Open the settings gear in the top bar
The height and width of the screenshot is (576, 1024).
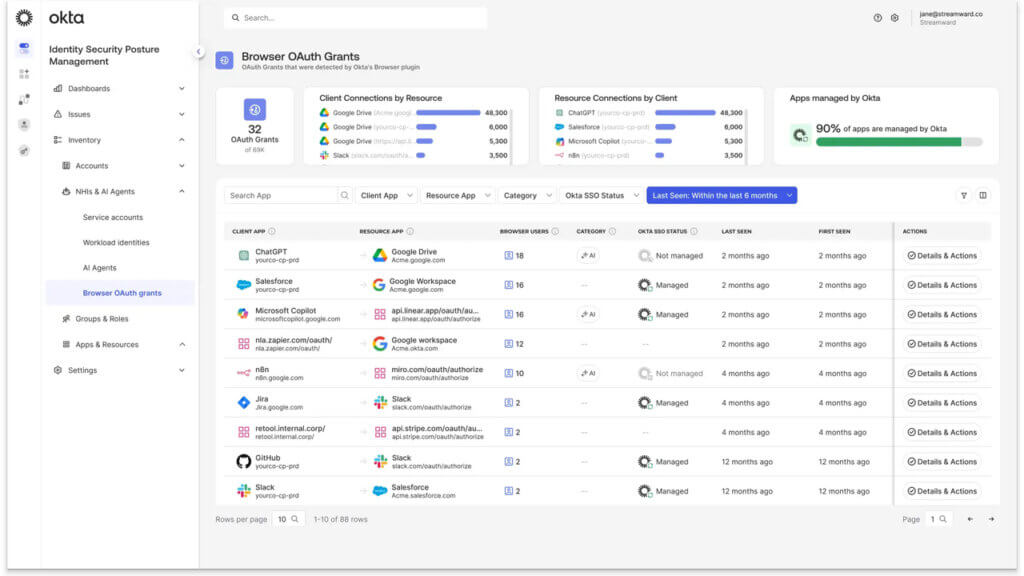(x=895, y=18)
